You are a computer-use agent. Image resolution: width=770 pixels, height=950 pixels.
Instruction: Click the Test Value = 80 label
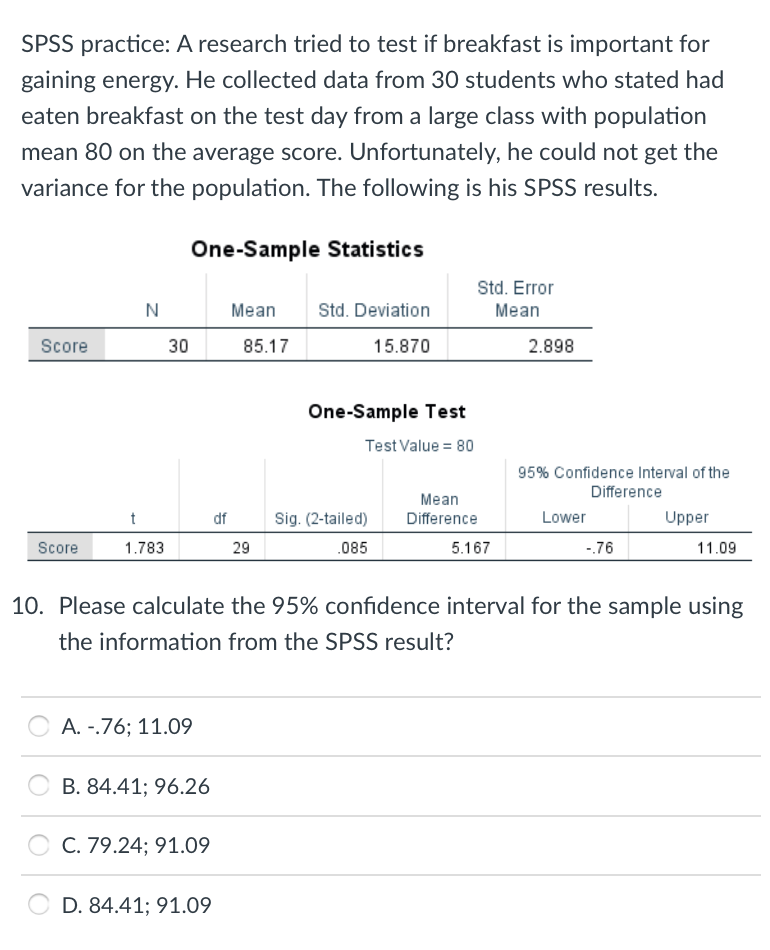point(422,446)
